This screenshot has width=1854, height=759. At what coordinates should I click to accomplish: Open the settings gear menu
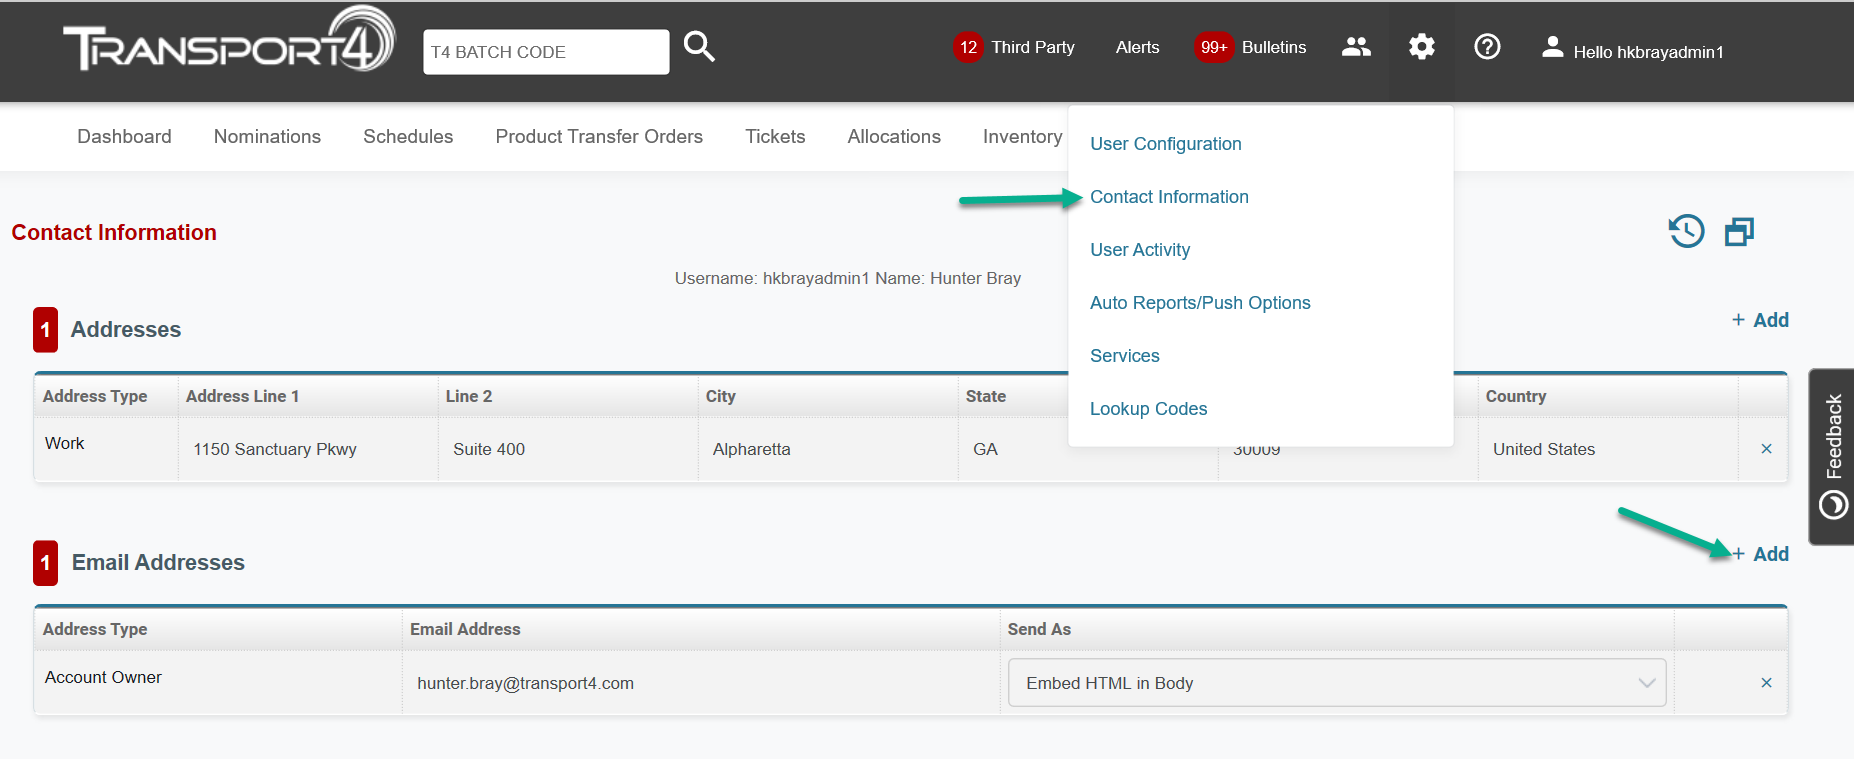pos(1421,47)
